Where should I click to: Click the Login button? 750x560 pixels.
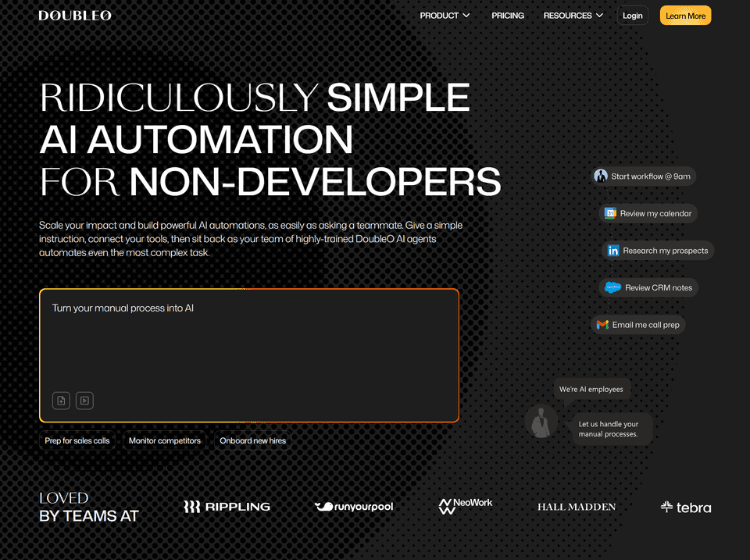(632, 15)
